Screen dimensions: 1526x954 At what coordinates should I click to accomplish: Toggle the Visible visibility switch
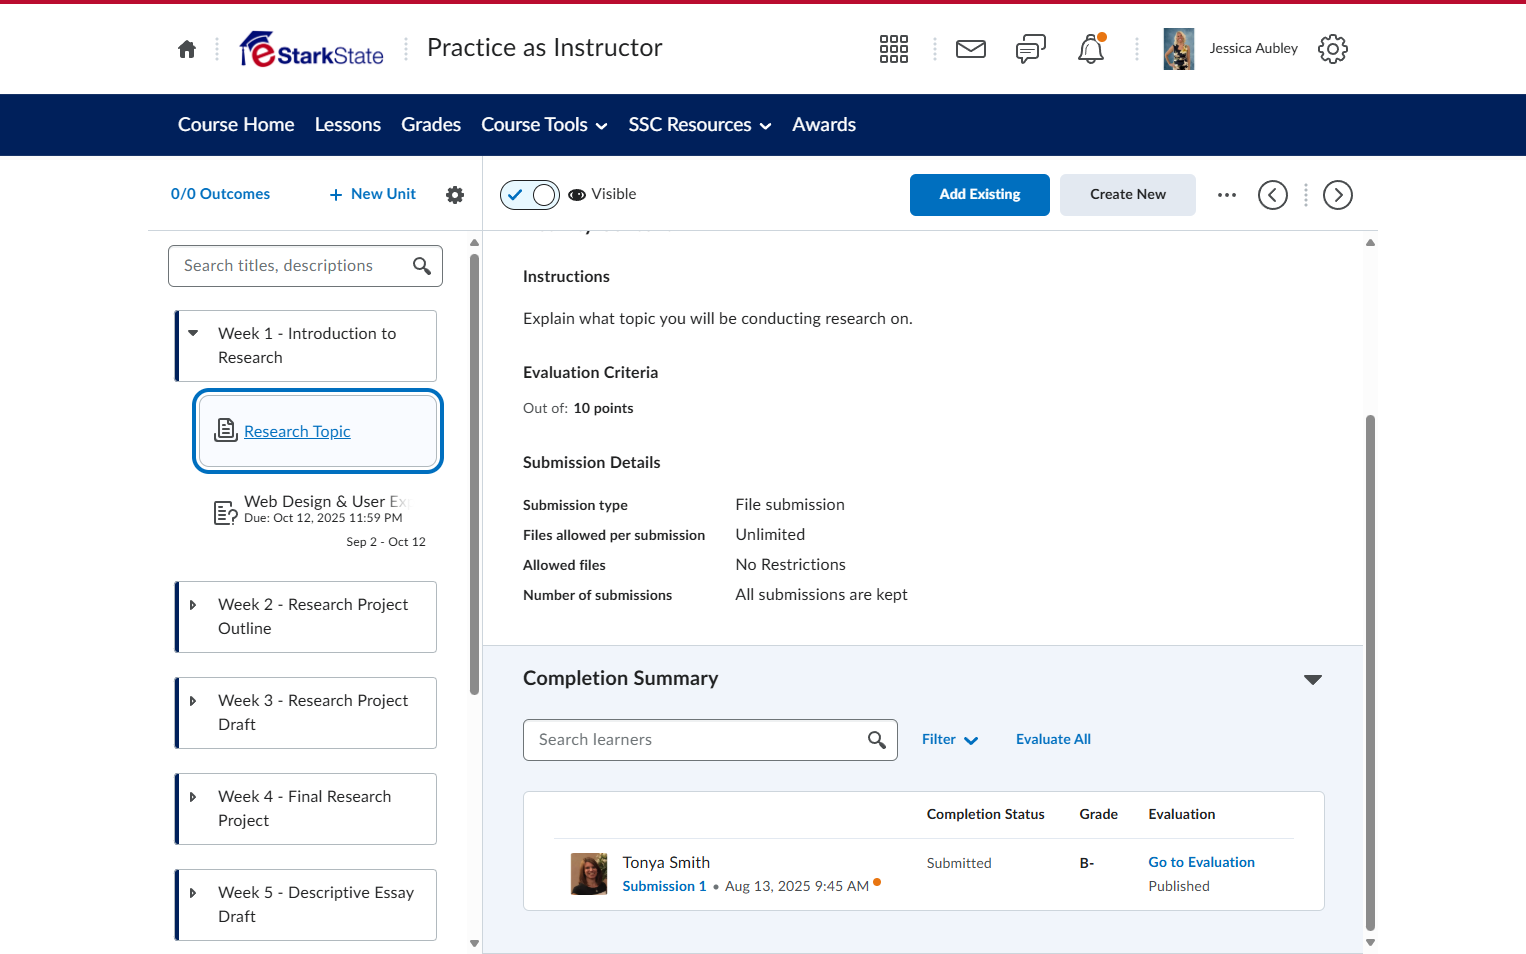(x=530, y=195)
